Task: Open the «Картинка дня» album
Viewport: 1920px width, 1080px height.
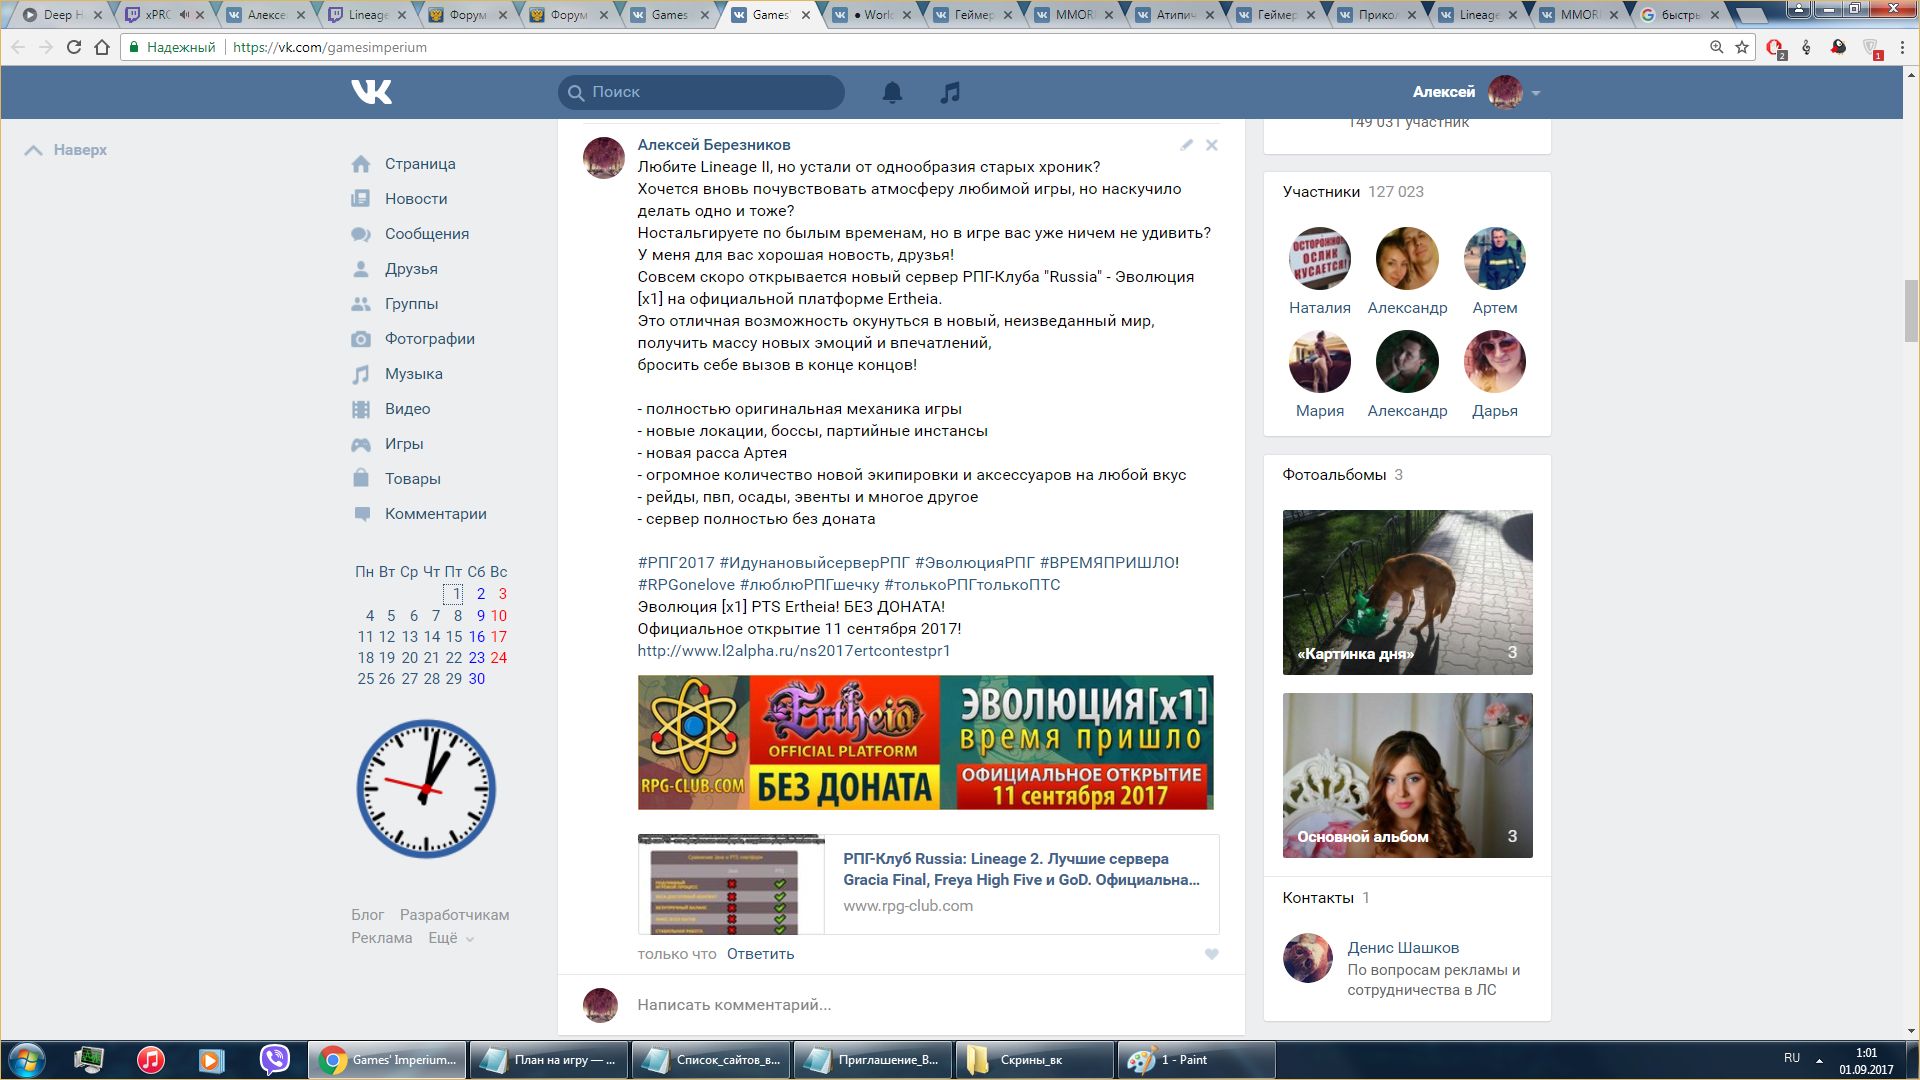Action: pos(1408,592)
